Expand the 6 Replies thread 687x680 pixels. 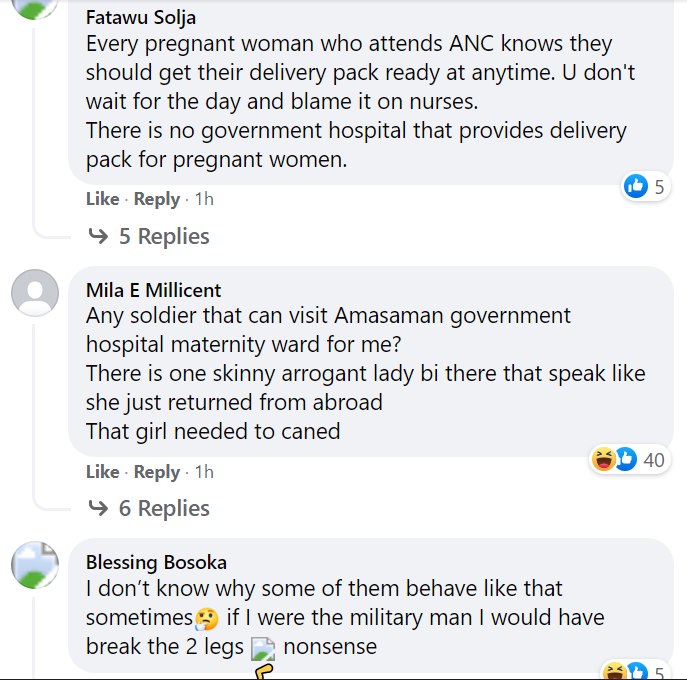point(163,509)
